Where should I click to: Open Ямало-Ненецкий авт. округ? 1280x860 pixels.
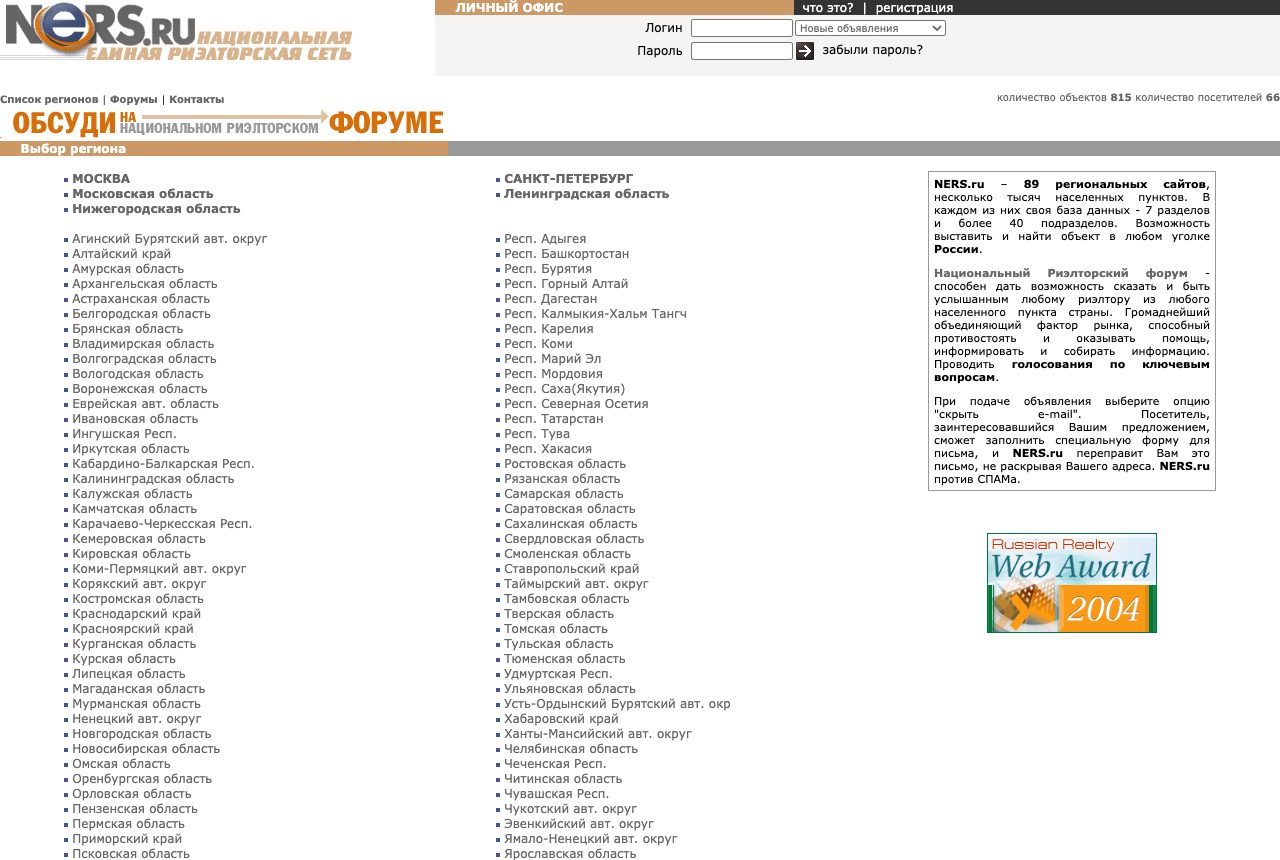(x=591, y=839)
